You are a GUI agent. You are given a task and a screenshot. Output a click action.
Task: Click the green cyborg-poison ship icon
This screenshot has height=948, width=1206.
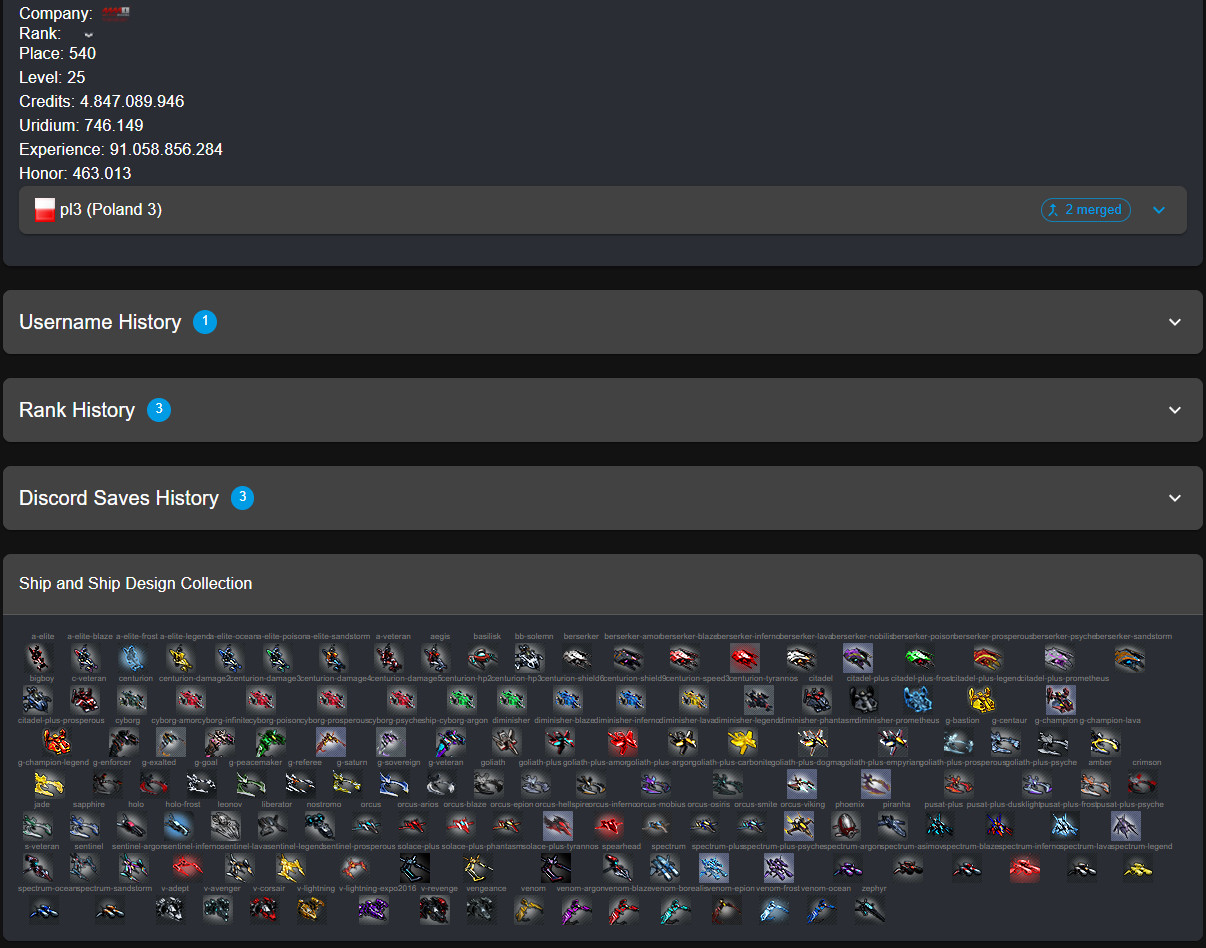271,741
